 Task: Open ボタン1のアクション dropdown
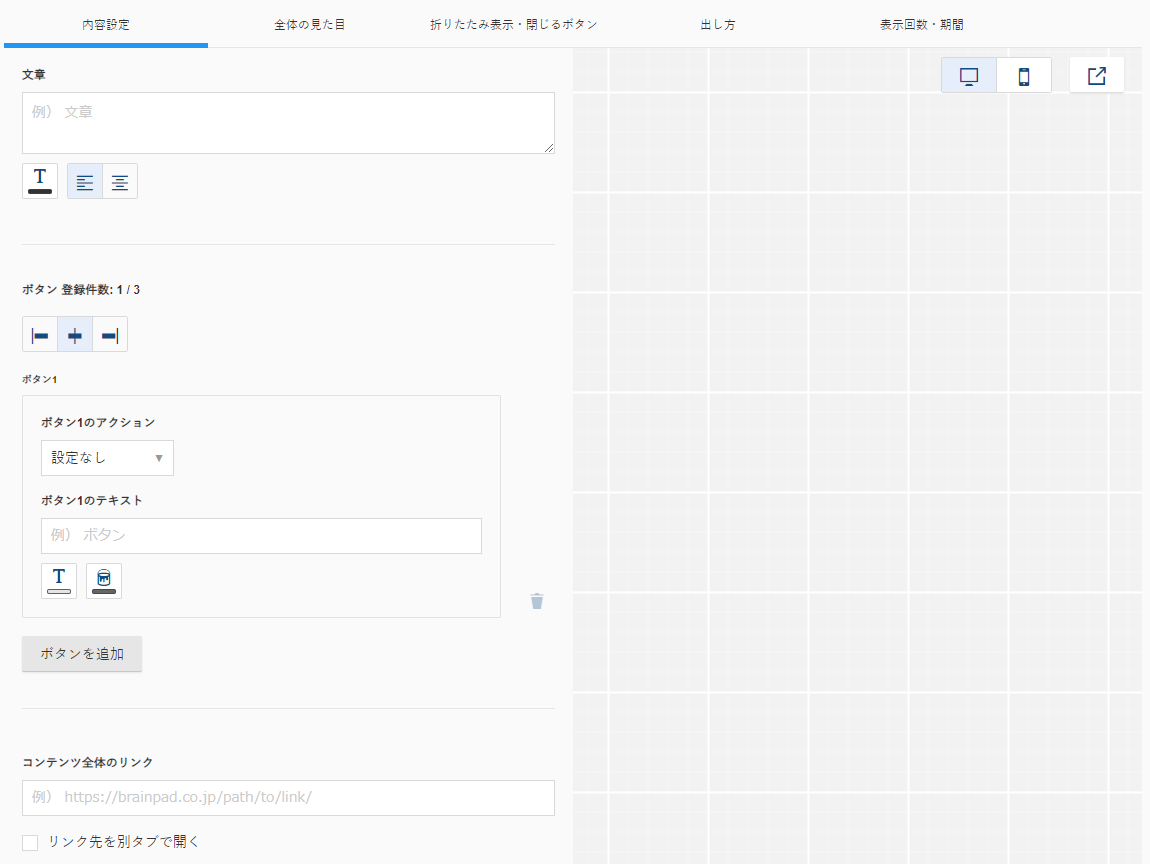107,458
